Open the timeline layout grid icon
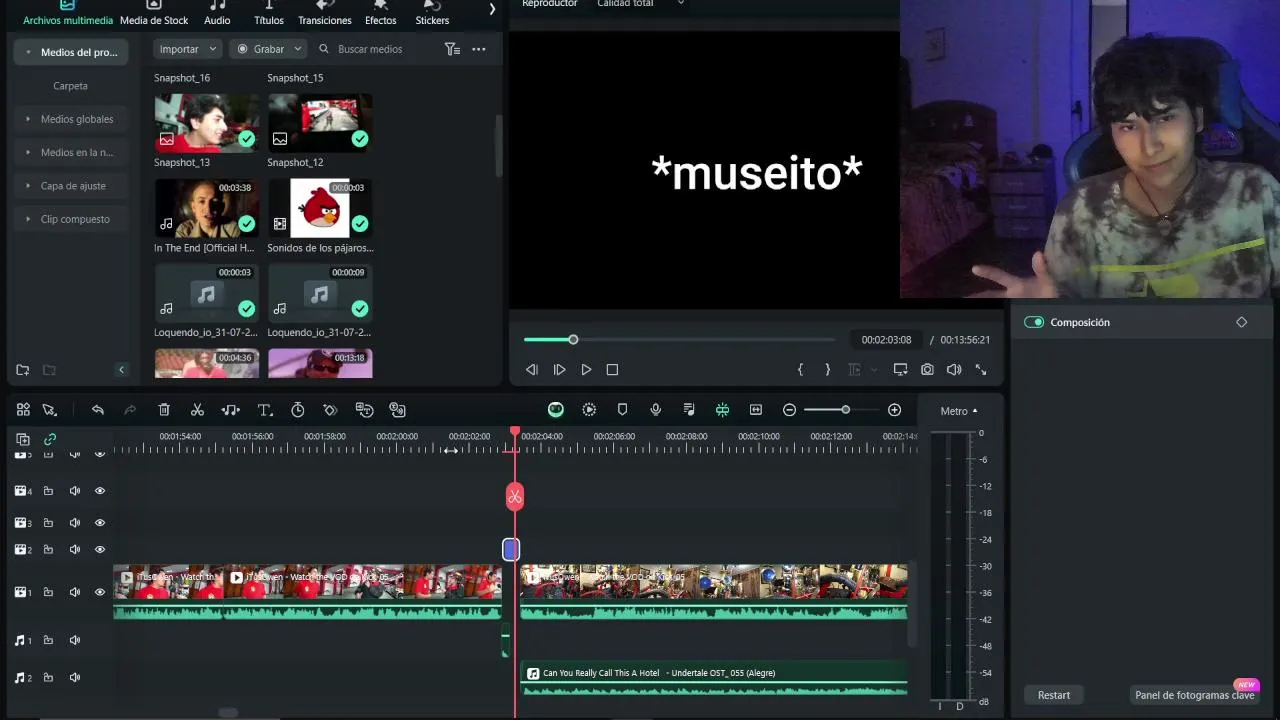 (x=23, y=410)
